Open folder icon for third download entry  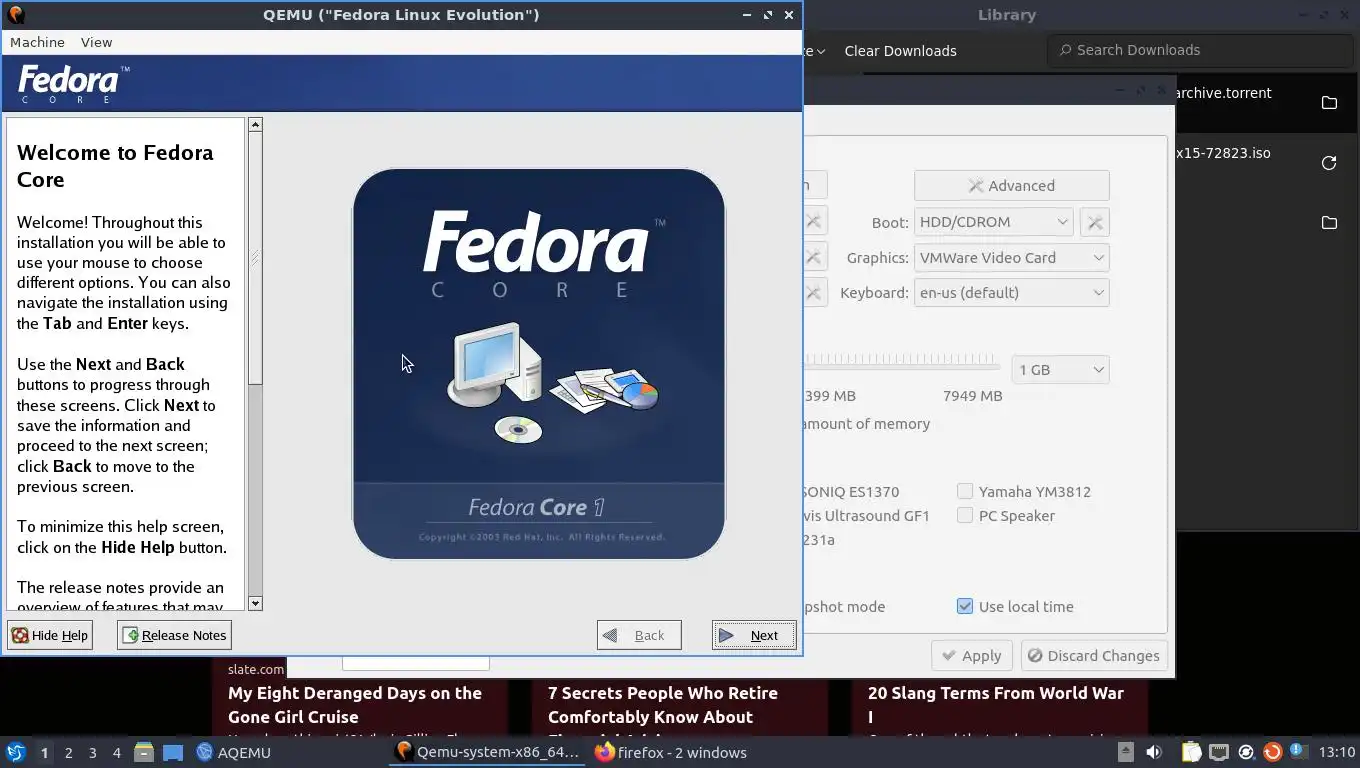tap(1329, 223)
